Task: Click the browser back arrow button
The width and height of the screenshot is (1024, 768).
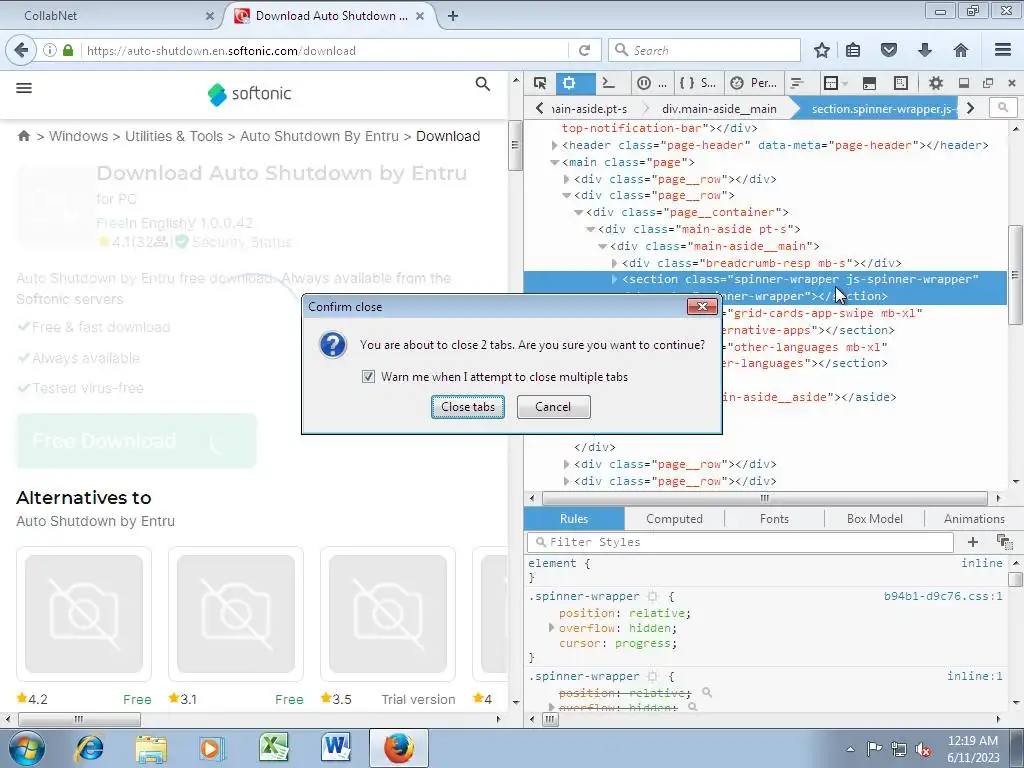Action: 21,50
